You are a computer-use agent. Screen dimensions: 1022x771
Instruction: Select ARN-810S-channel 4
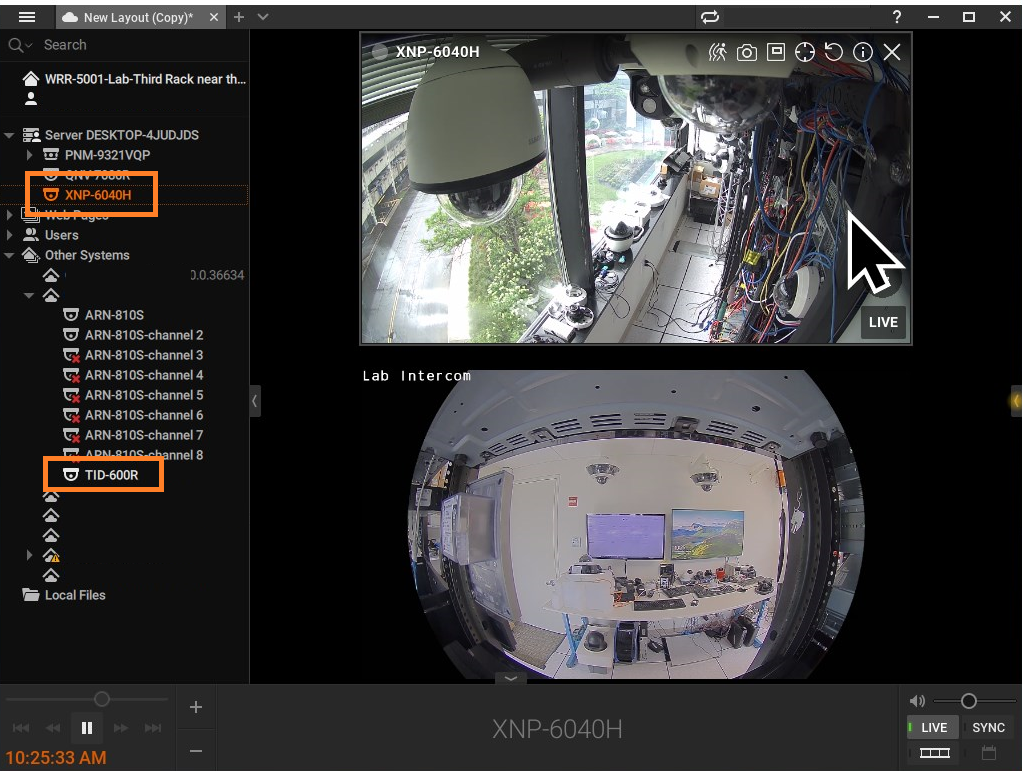point(143,375)
